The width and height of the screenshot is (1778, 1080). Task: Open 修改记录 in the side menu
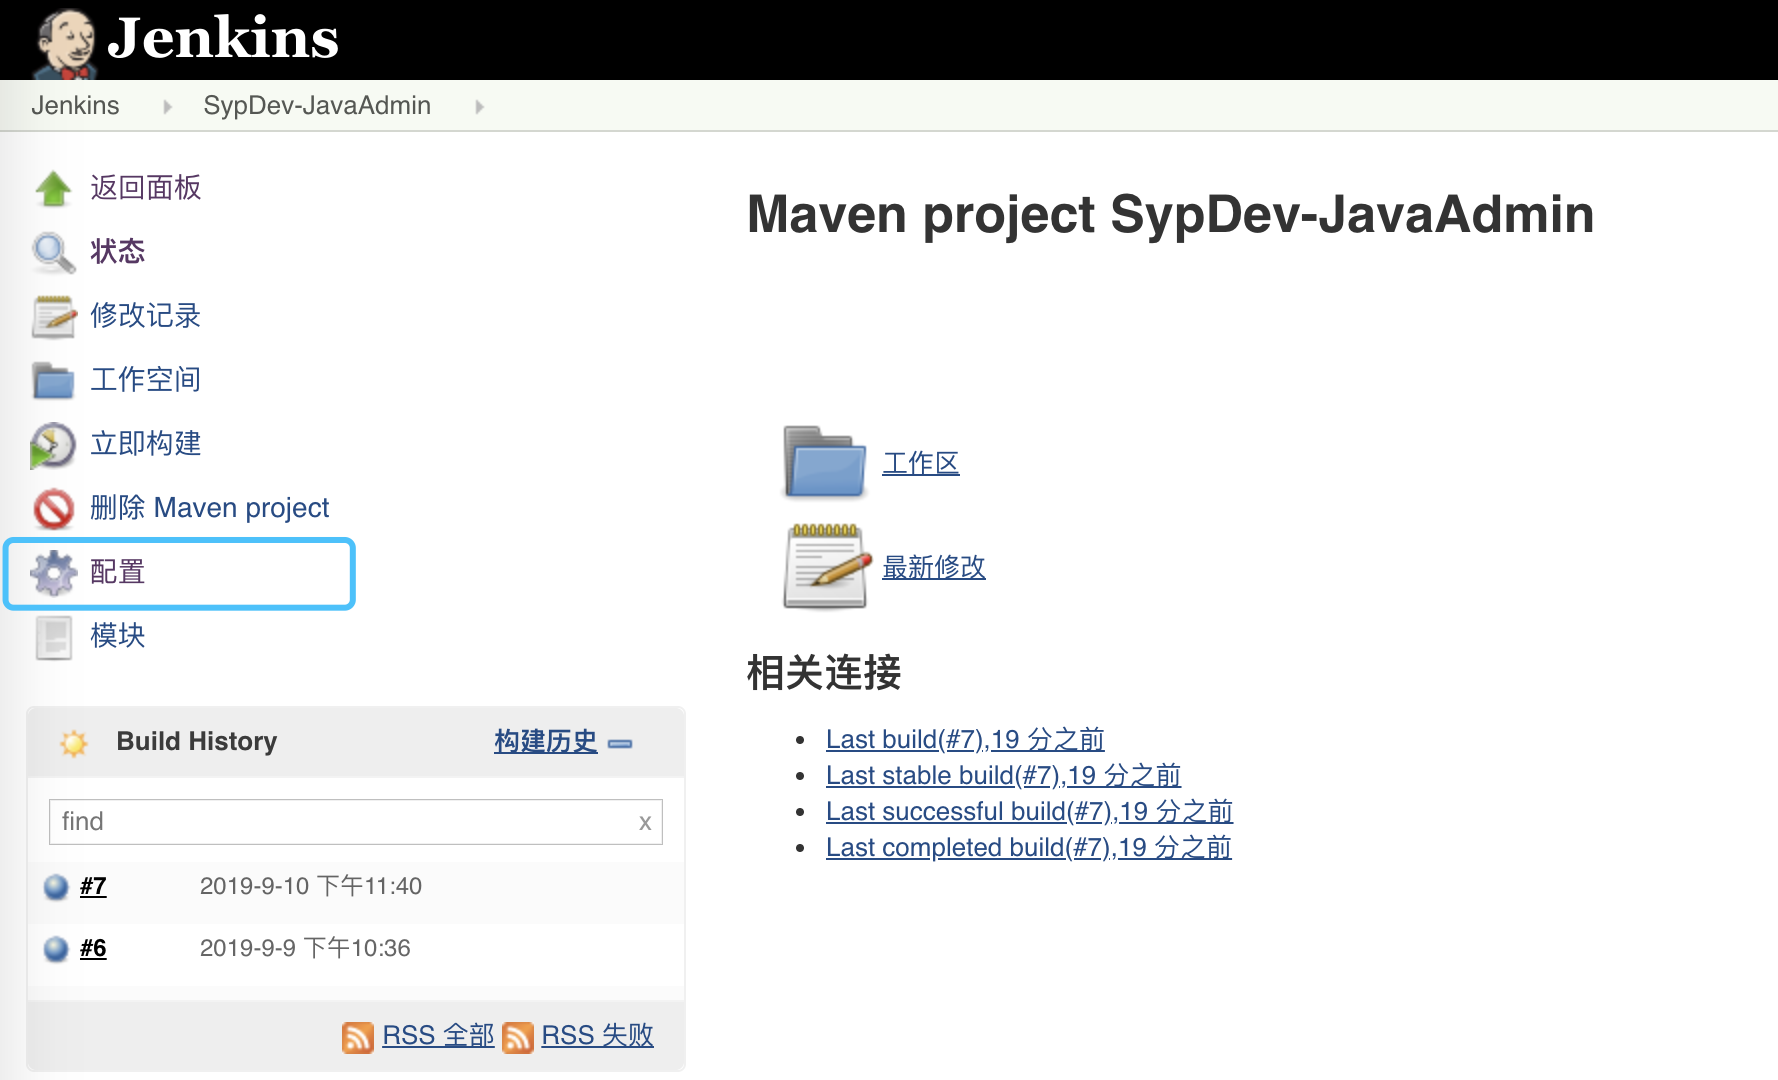click(145, 315)
